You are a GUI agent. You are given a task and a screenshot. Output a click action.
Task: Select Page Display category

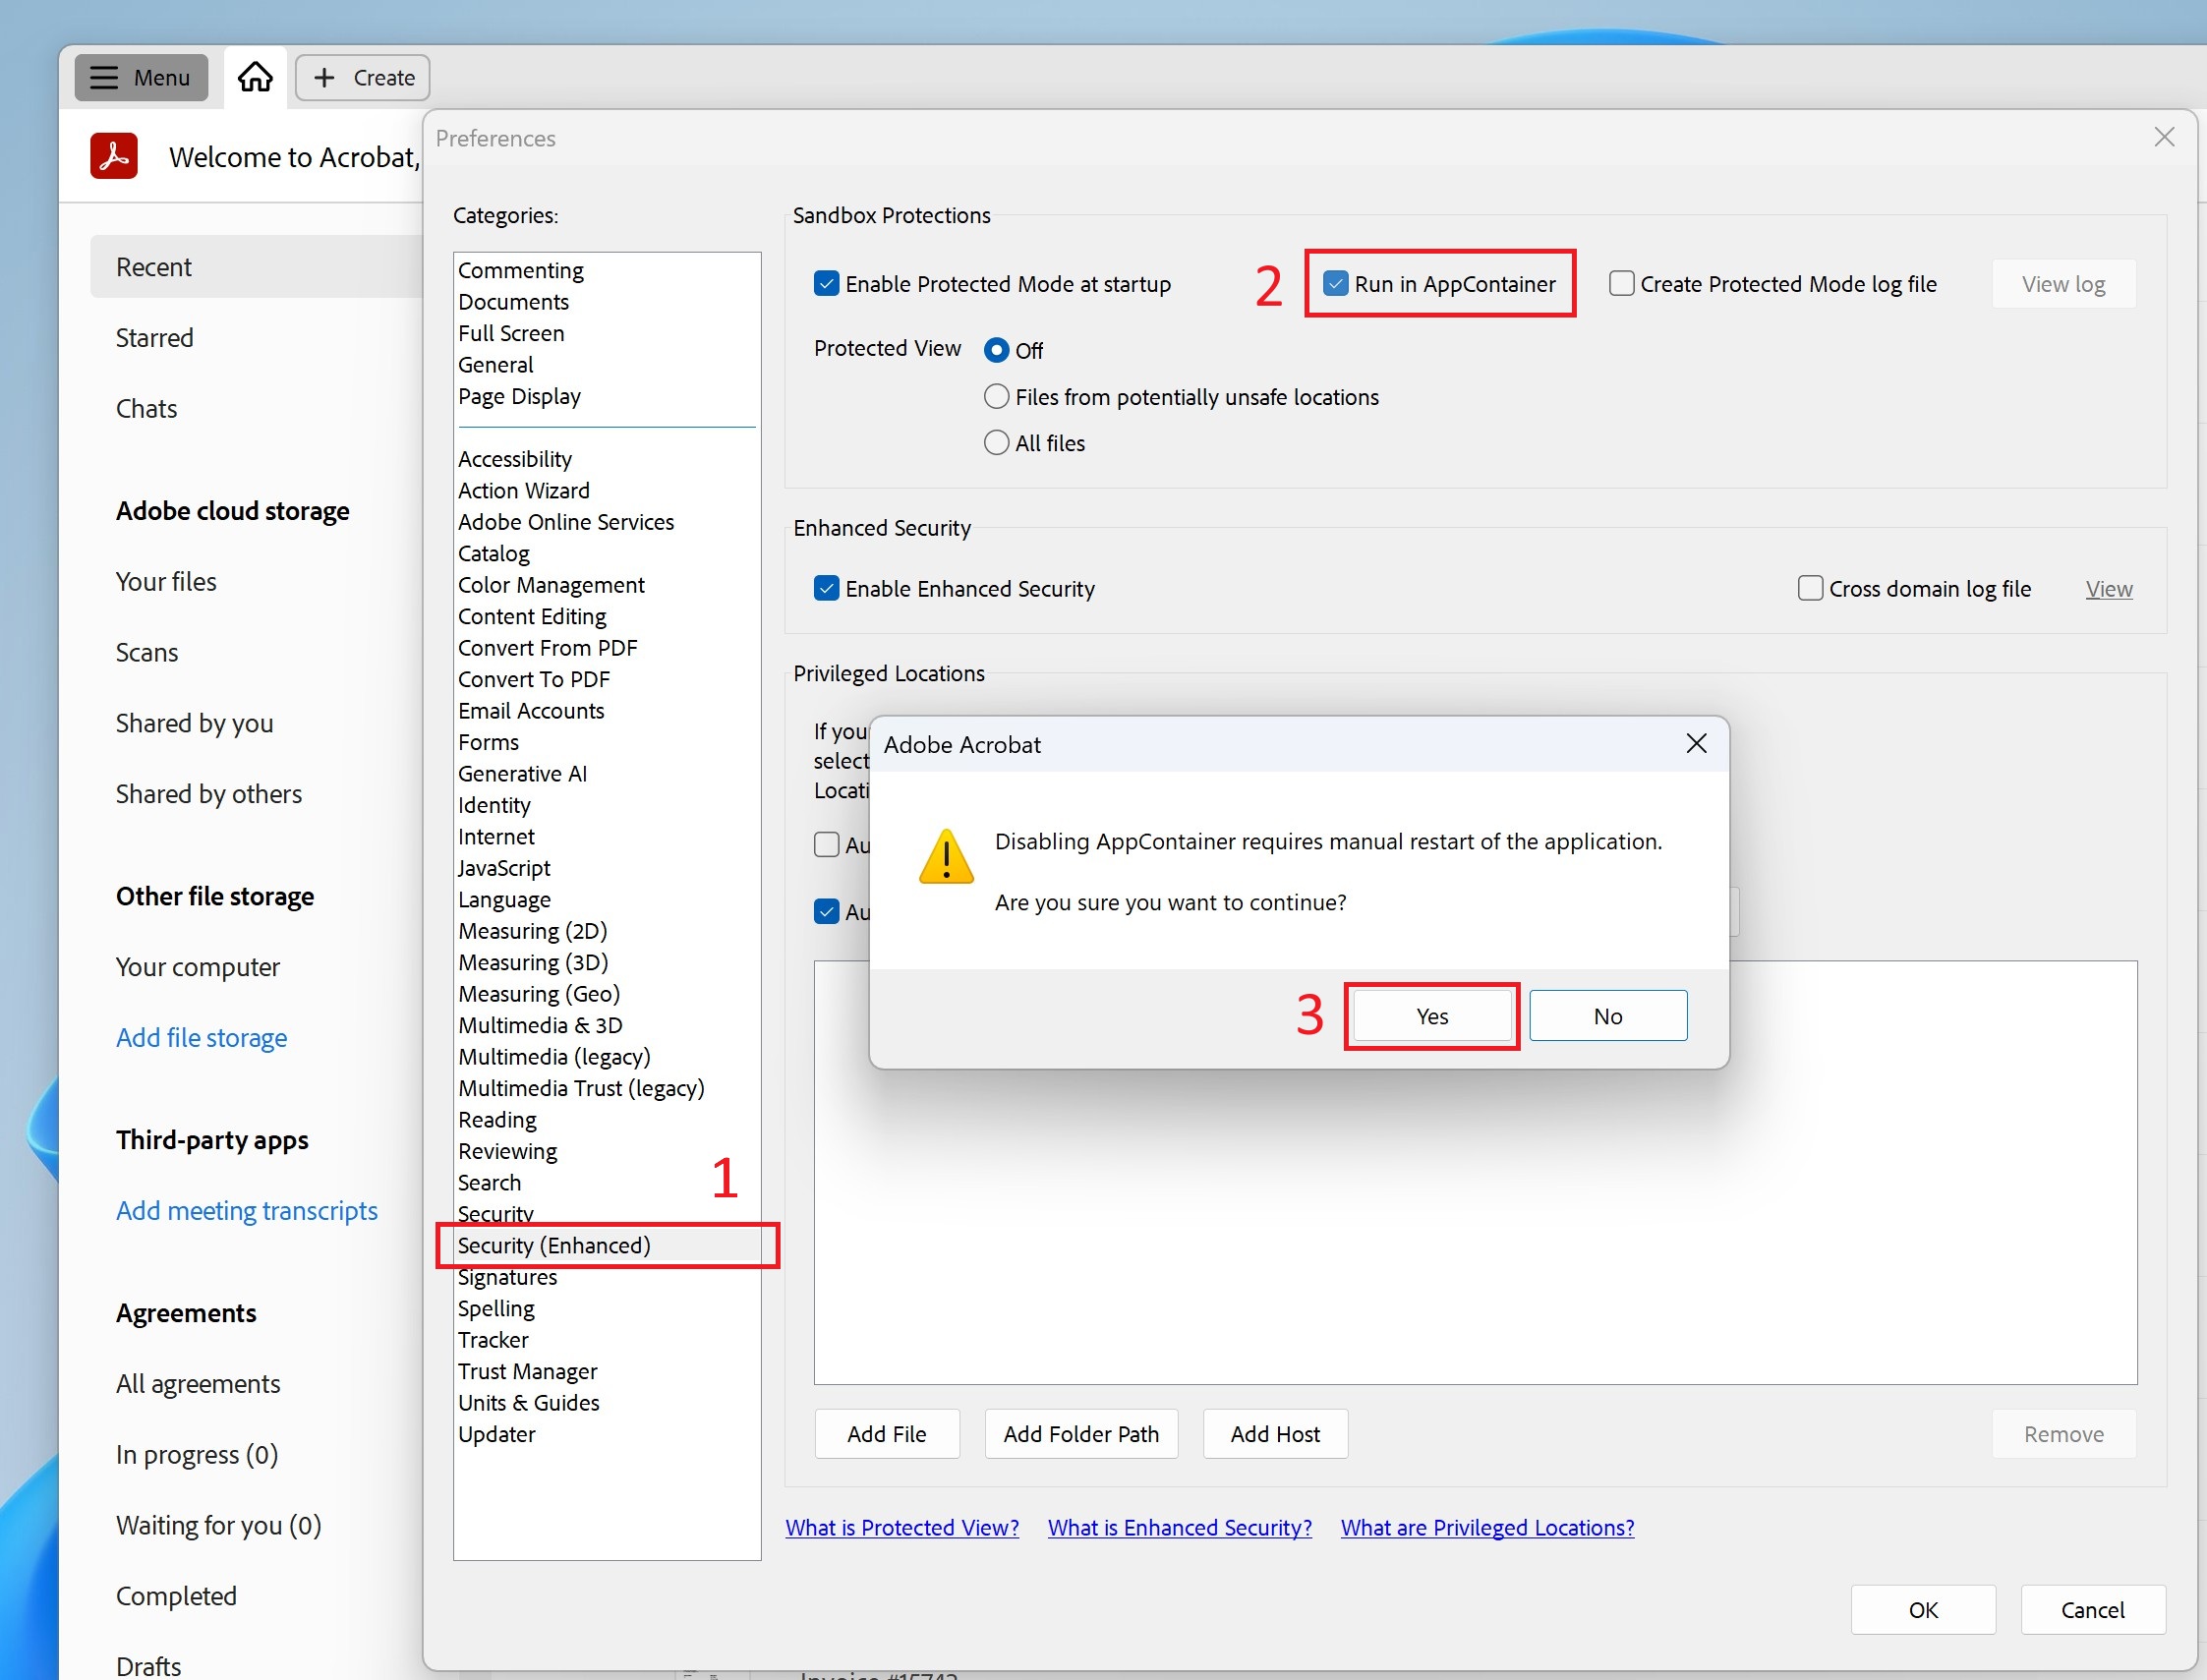(x=606, y=396)
